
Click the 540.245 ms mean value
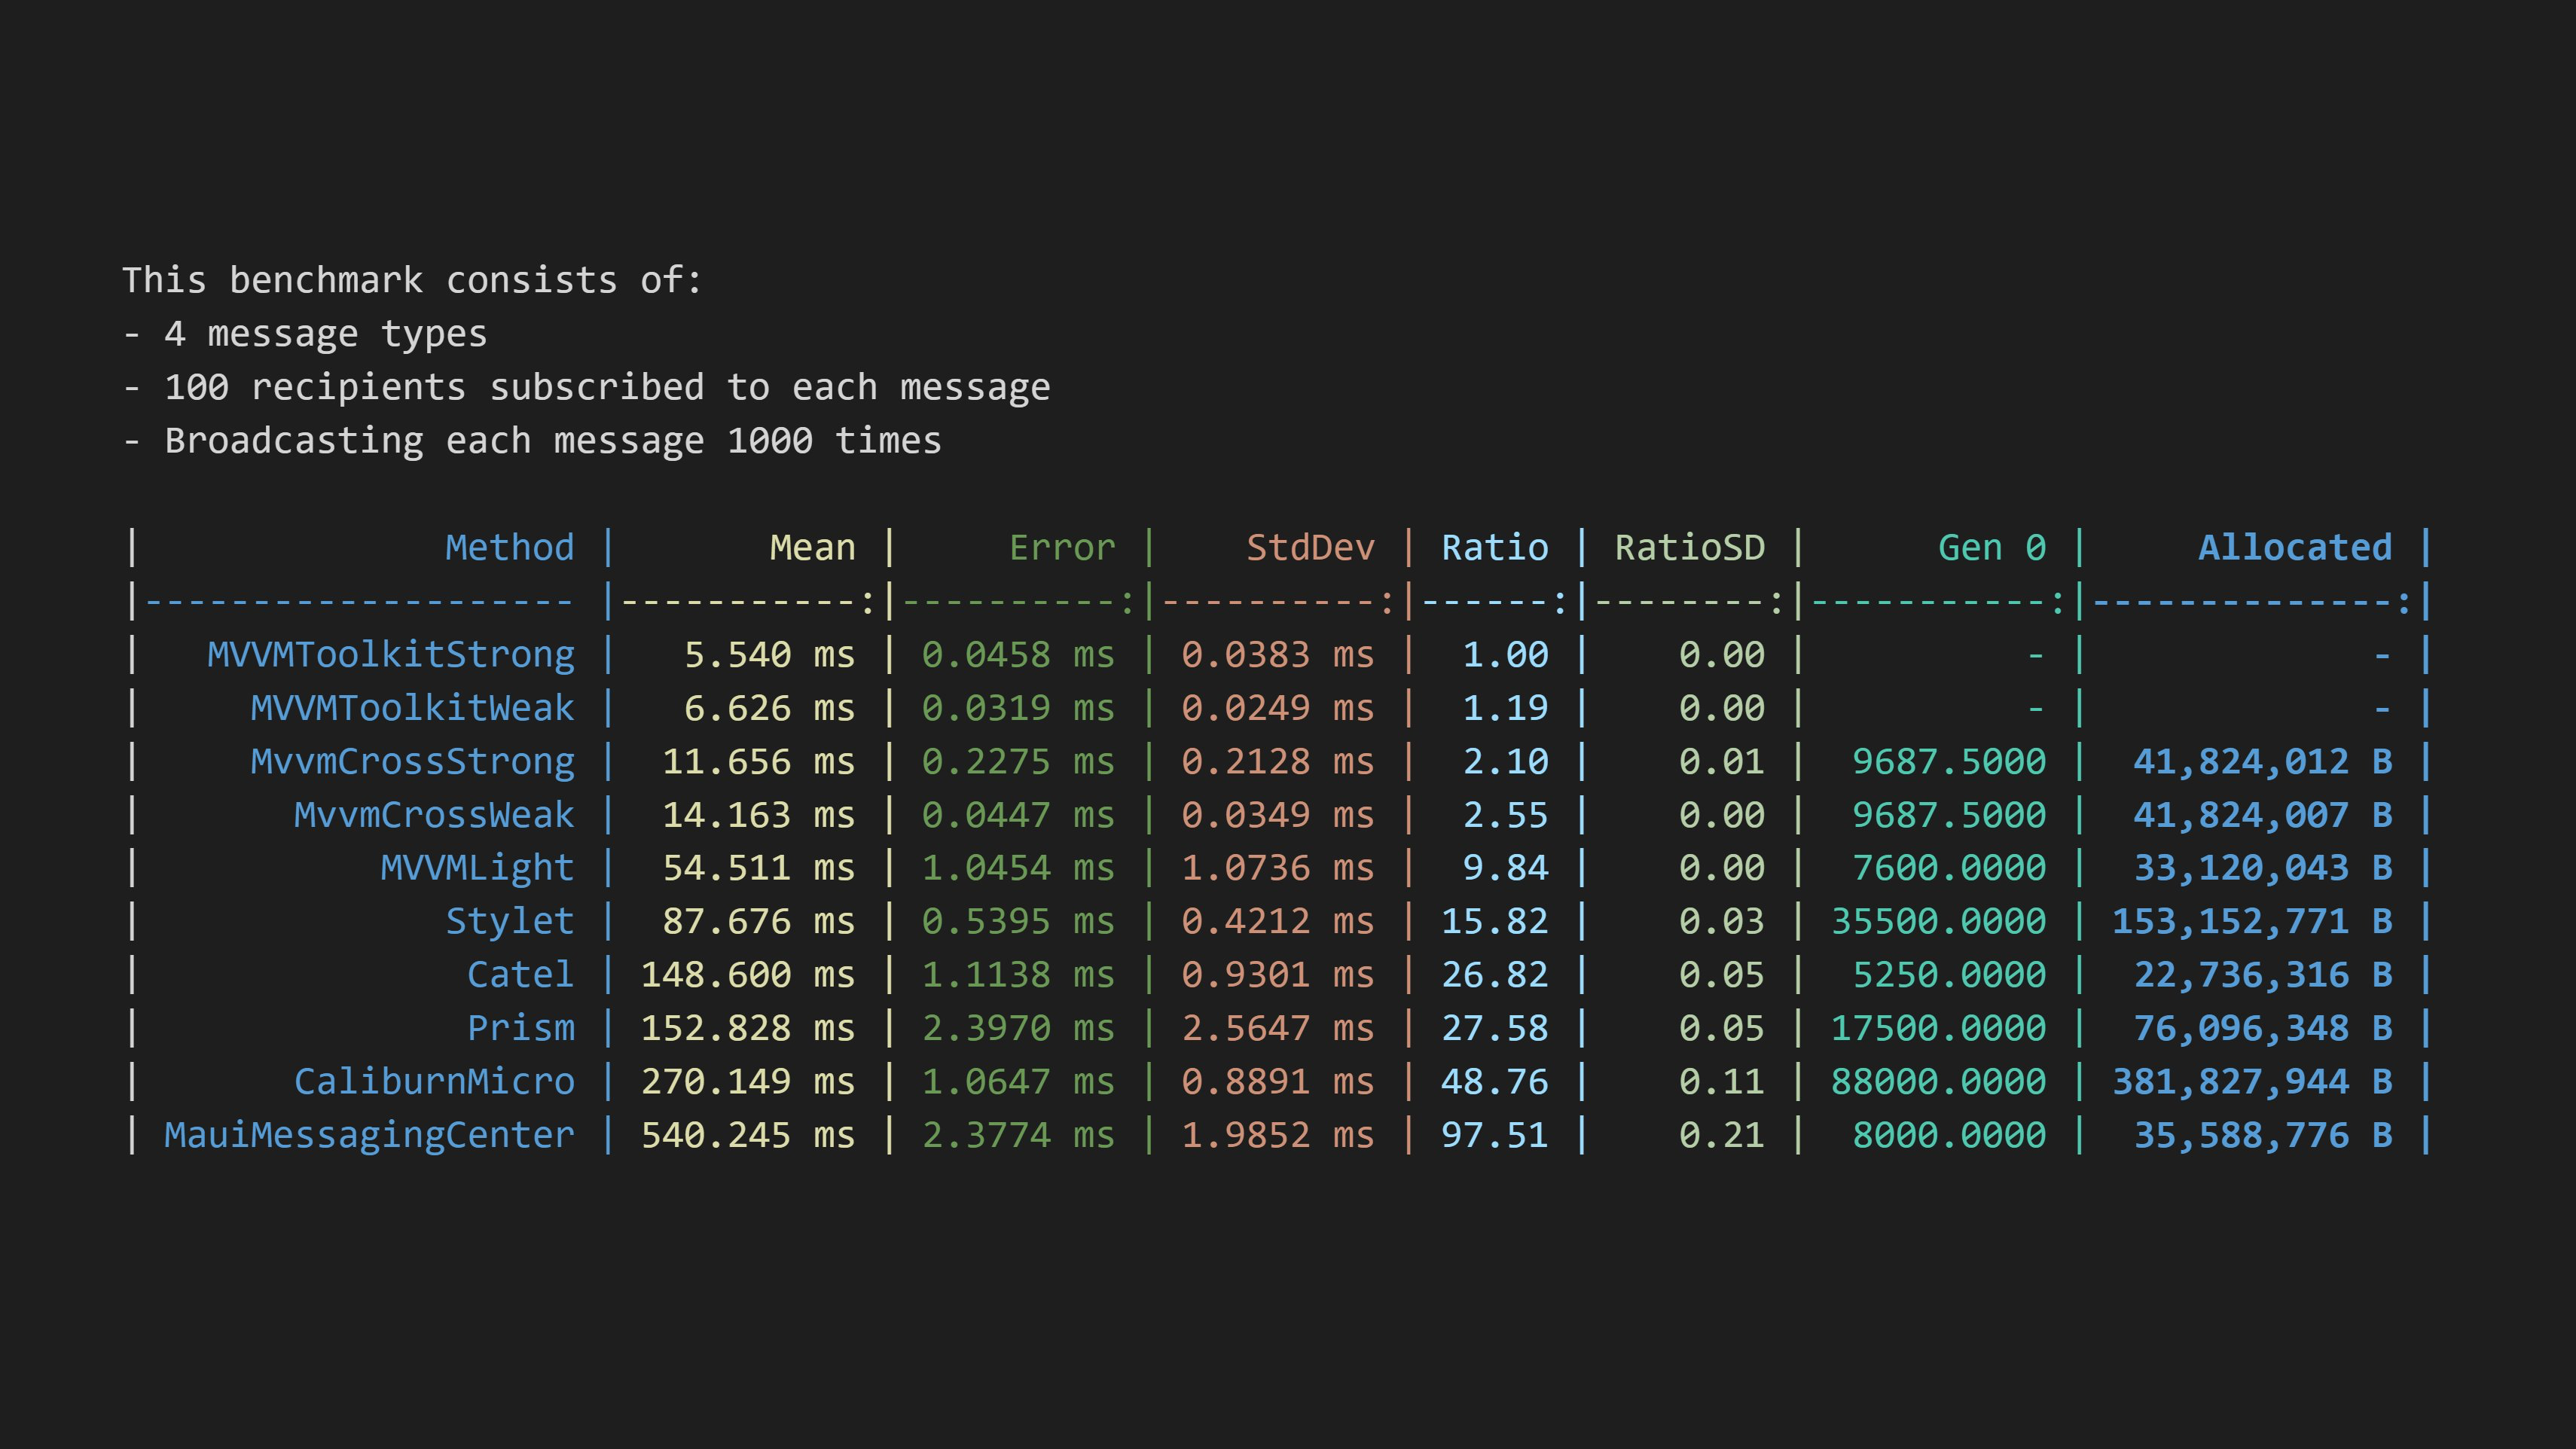click(747, 1135)
